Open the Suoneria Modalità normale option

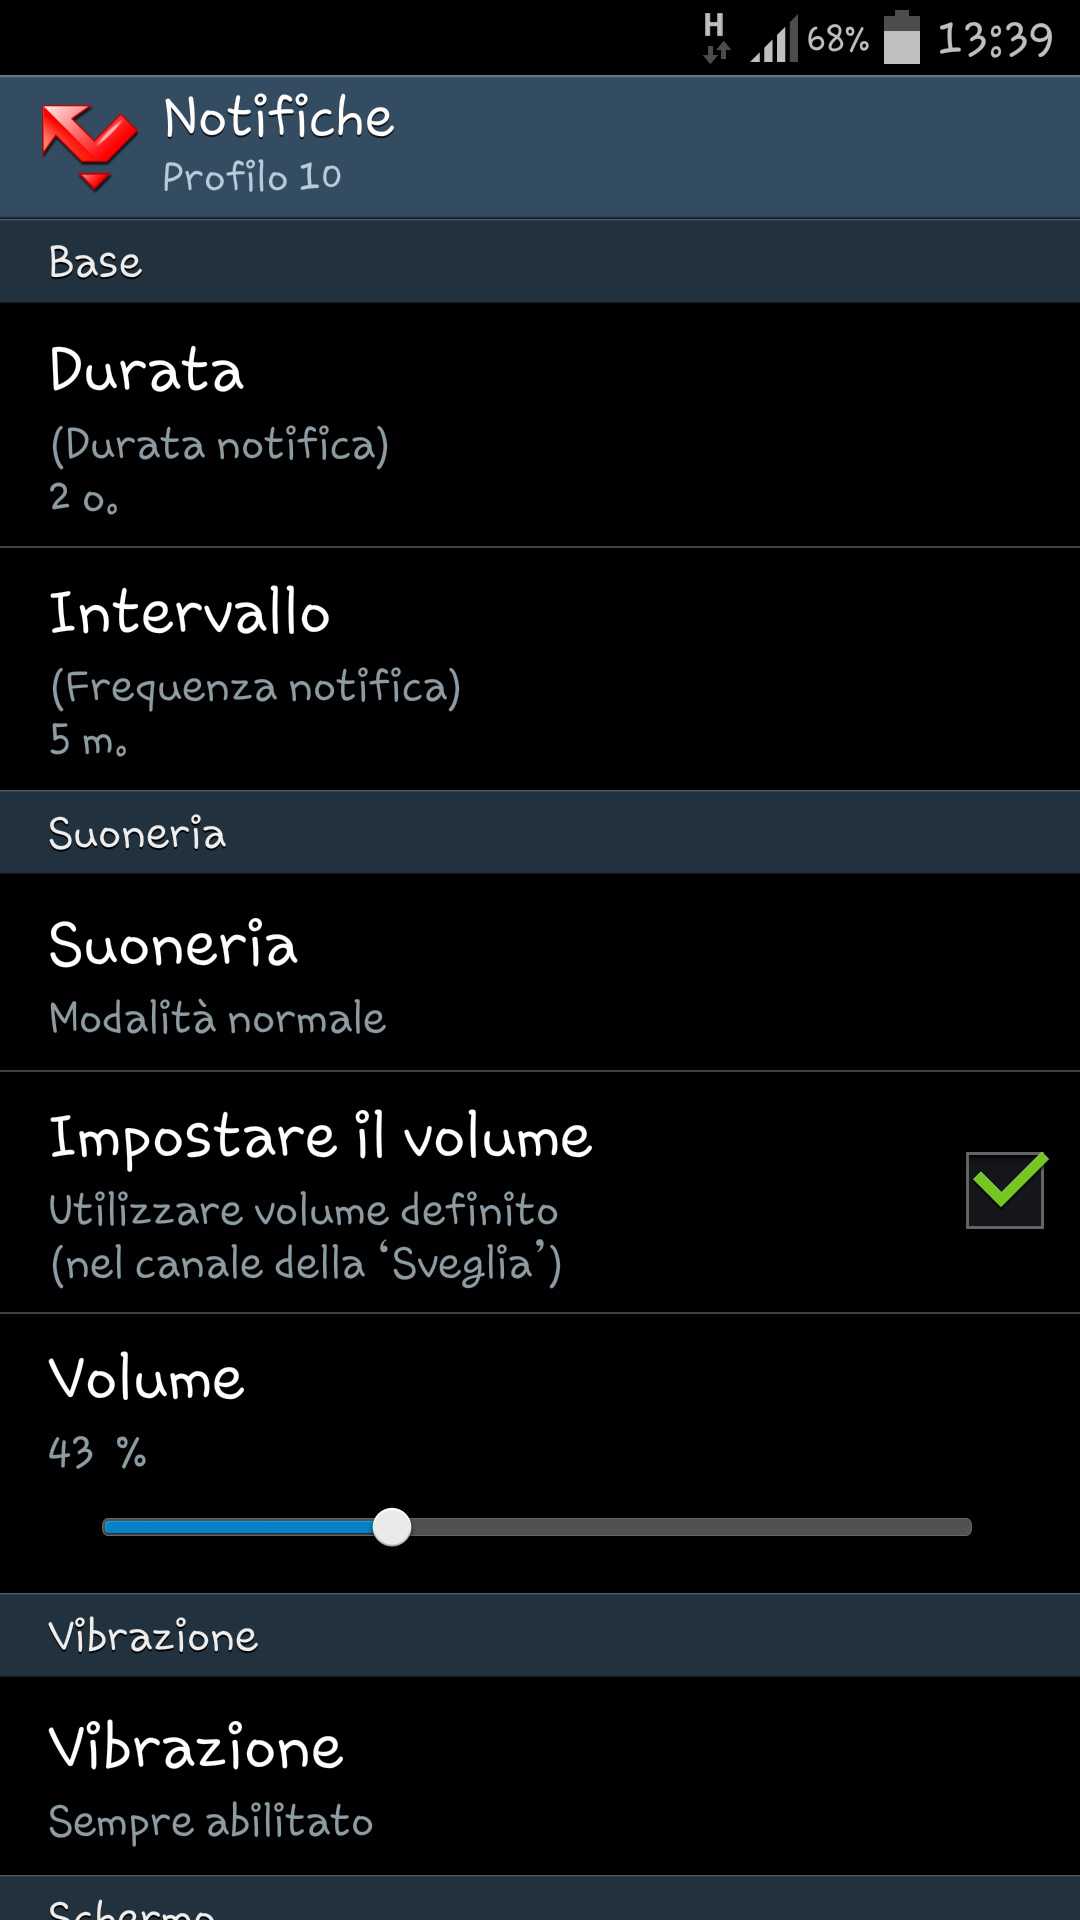tap(540, 973)
